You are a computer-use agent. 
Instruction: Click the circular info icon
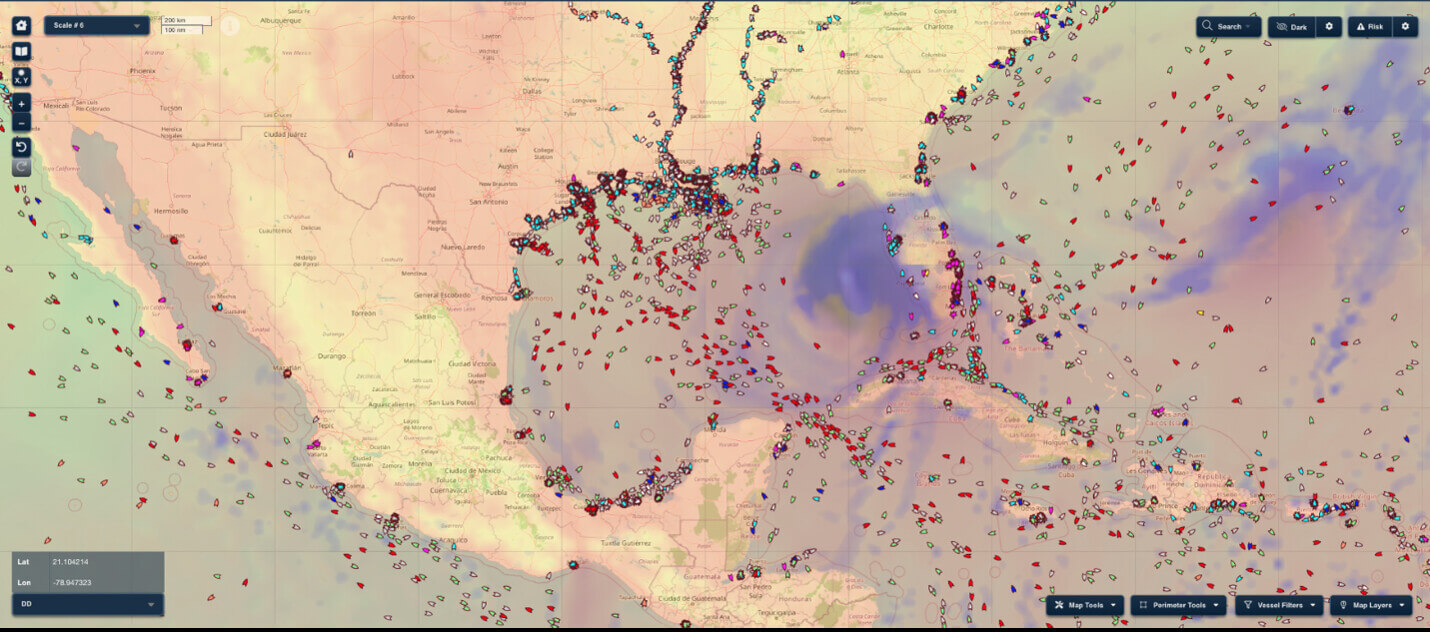[230, 26]
